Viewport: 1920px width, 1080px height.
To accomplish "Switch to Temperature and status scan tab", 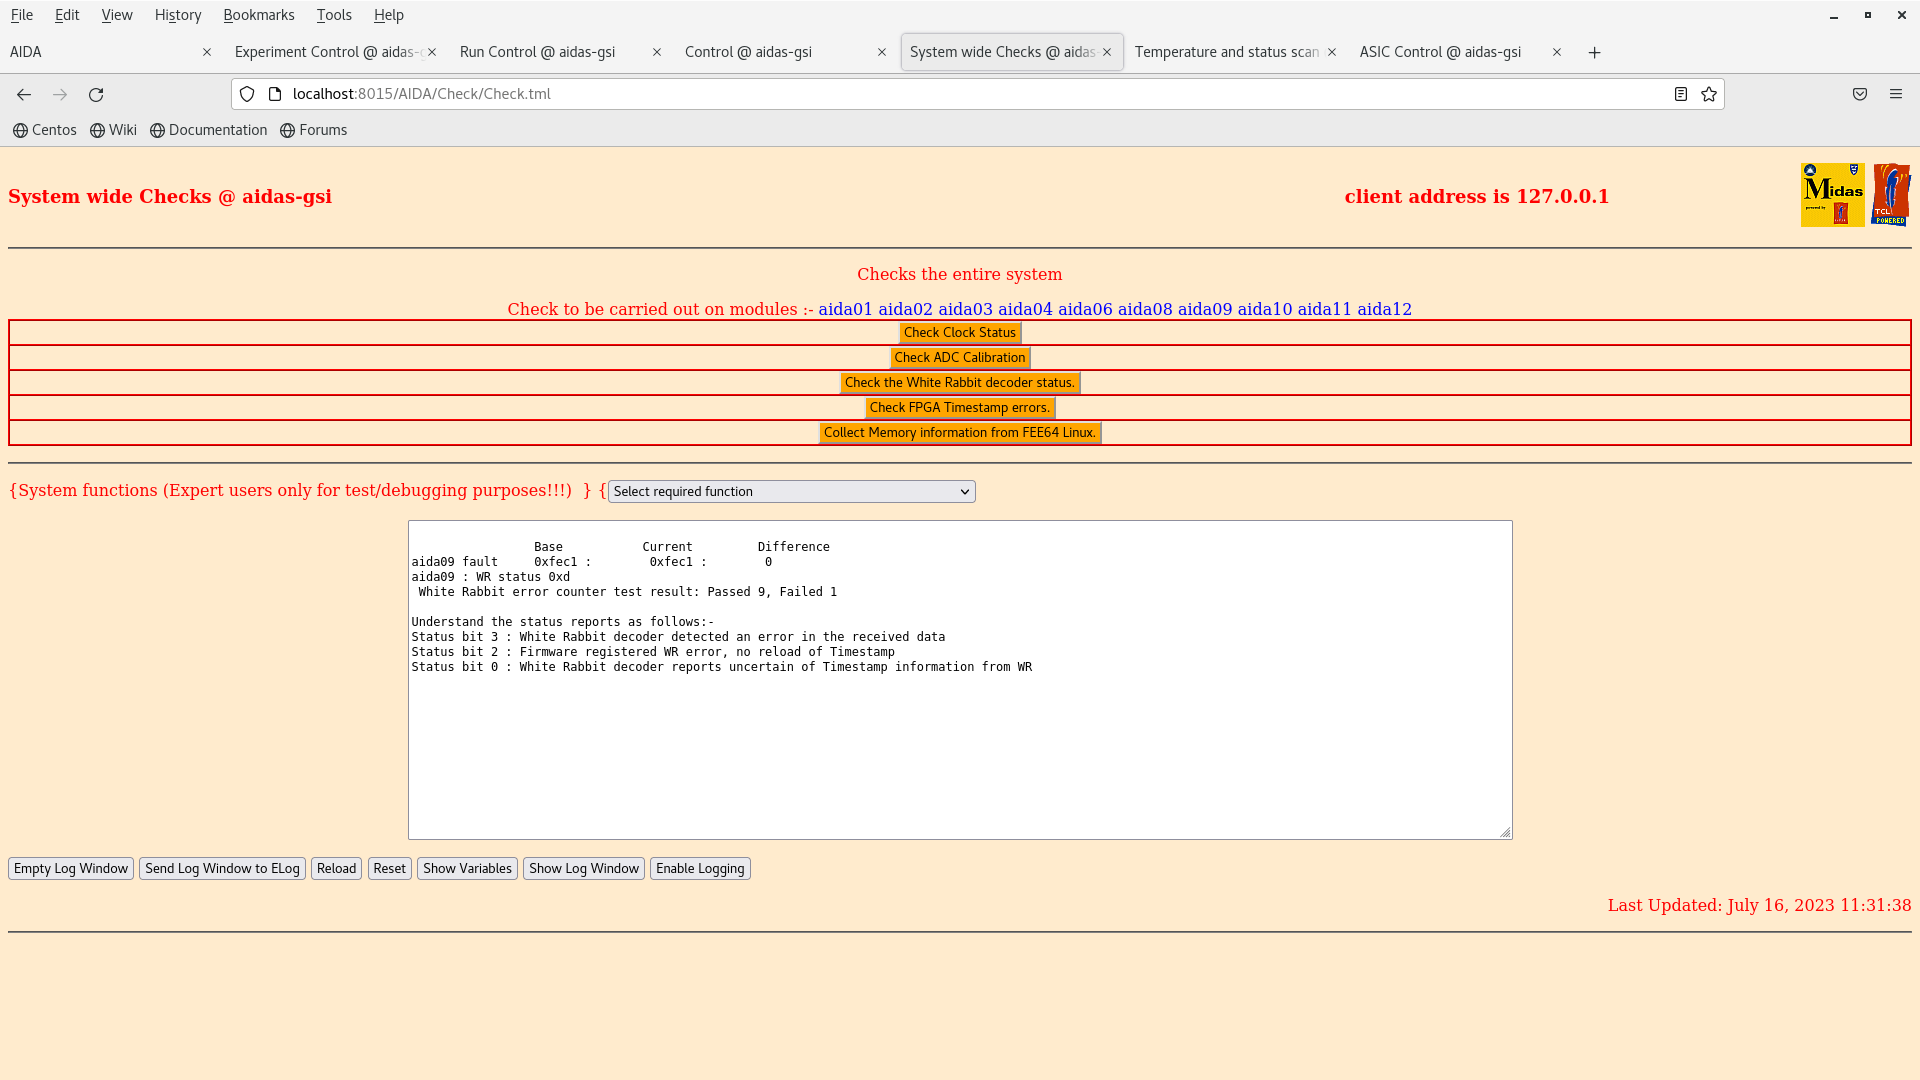I will (x=1226, y=52).
